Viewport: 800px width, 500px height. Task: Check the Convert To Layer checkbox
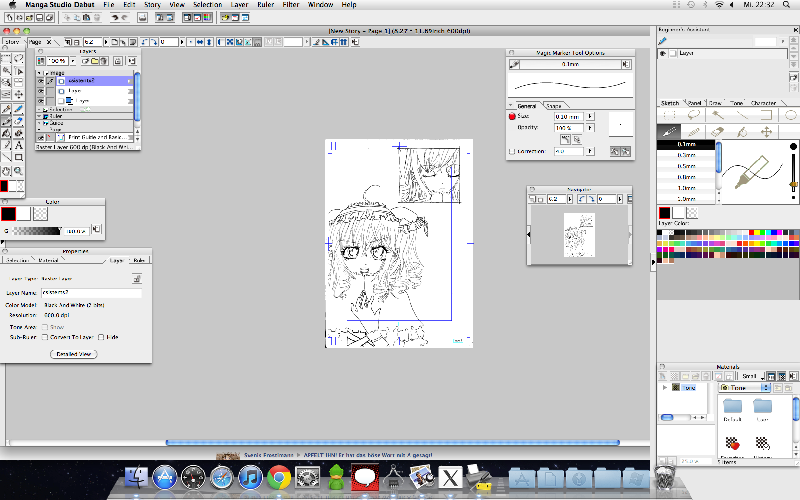pos(45,337)
